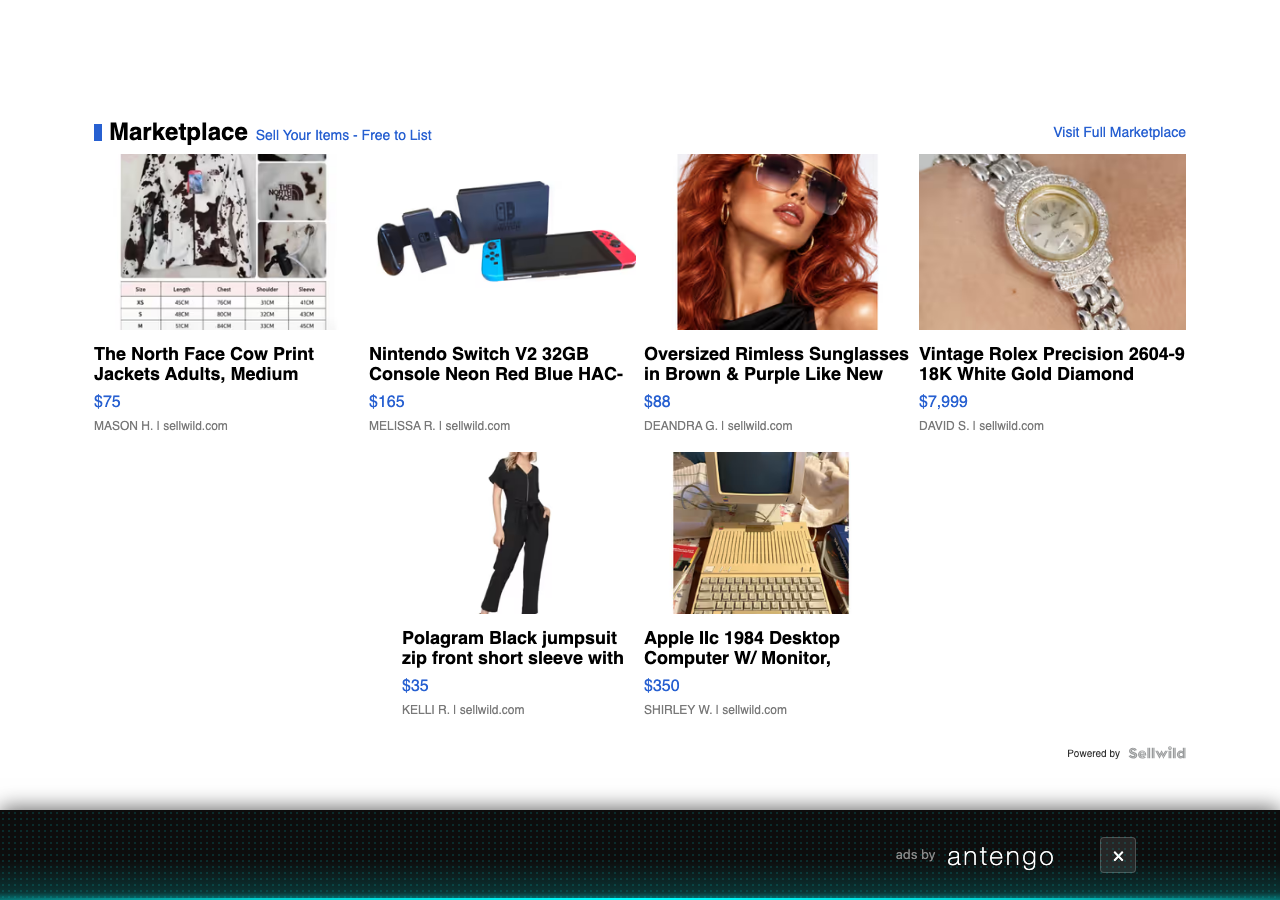
Task: Open the oversized sunglasses model photo
Action: 777,242
